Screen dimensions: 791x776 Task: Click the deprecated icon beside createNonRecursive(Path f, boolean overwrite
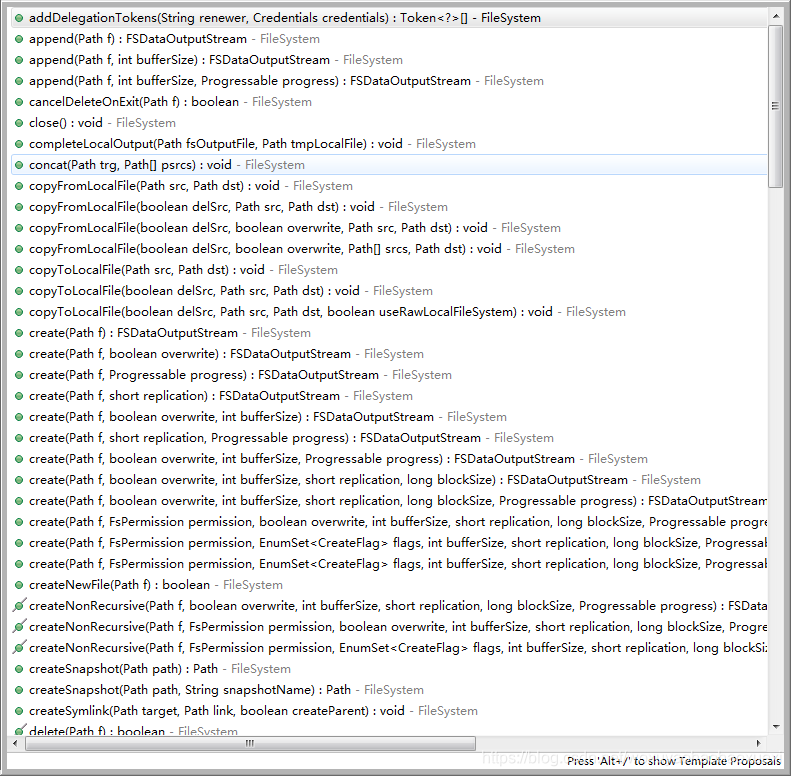[x=19, y=605]
